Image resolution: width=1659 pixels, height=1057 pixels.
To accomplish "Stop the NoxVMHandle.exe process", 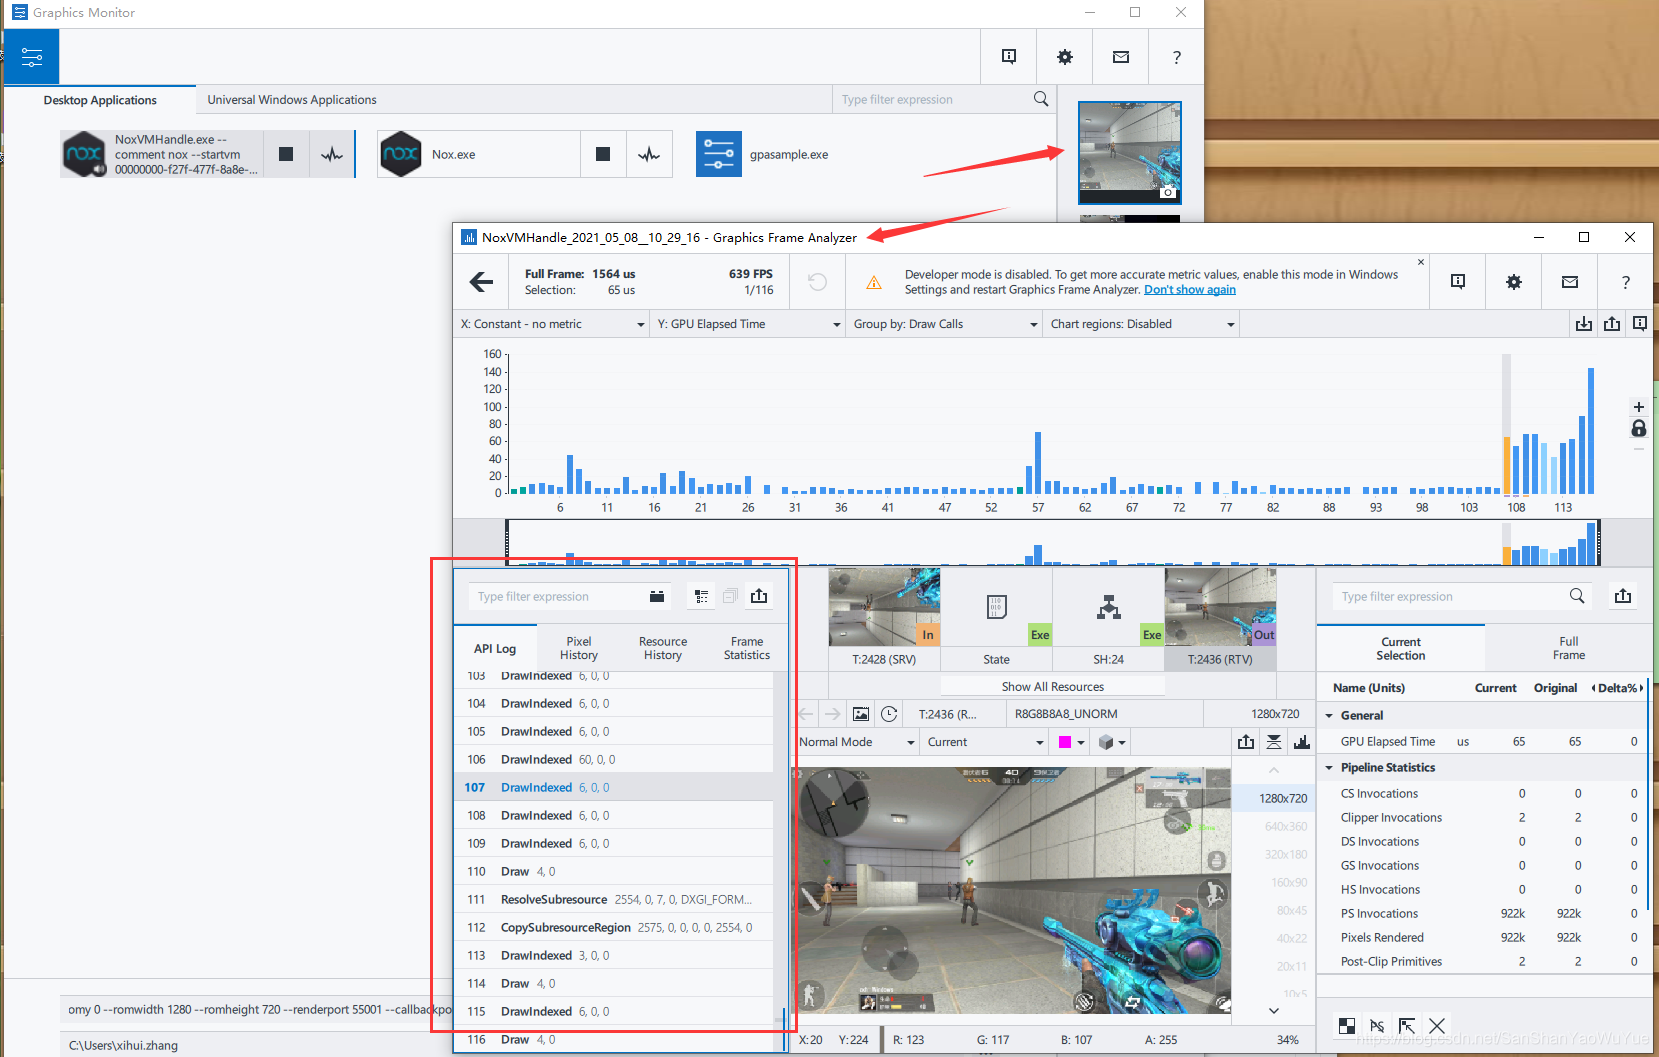I will (286, 154).
